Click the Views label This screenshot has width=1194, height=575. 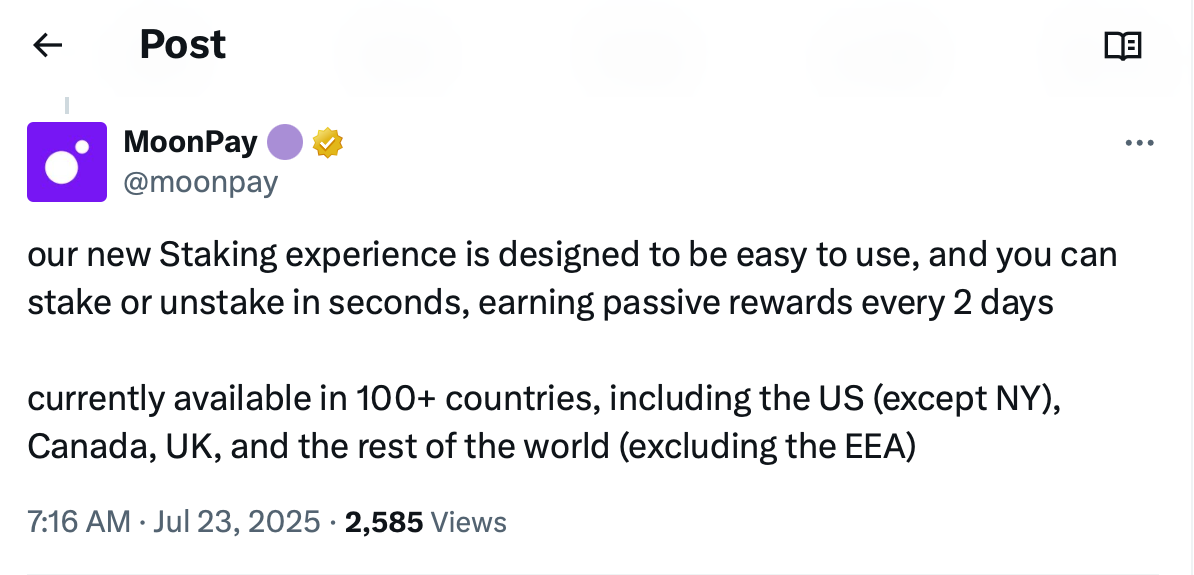pyautogui.click(x=469, y=521)
